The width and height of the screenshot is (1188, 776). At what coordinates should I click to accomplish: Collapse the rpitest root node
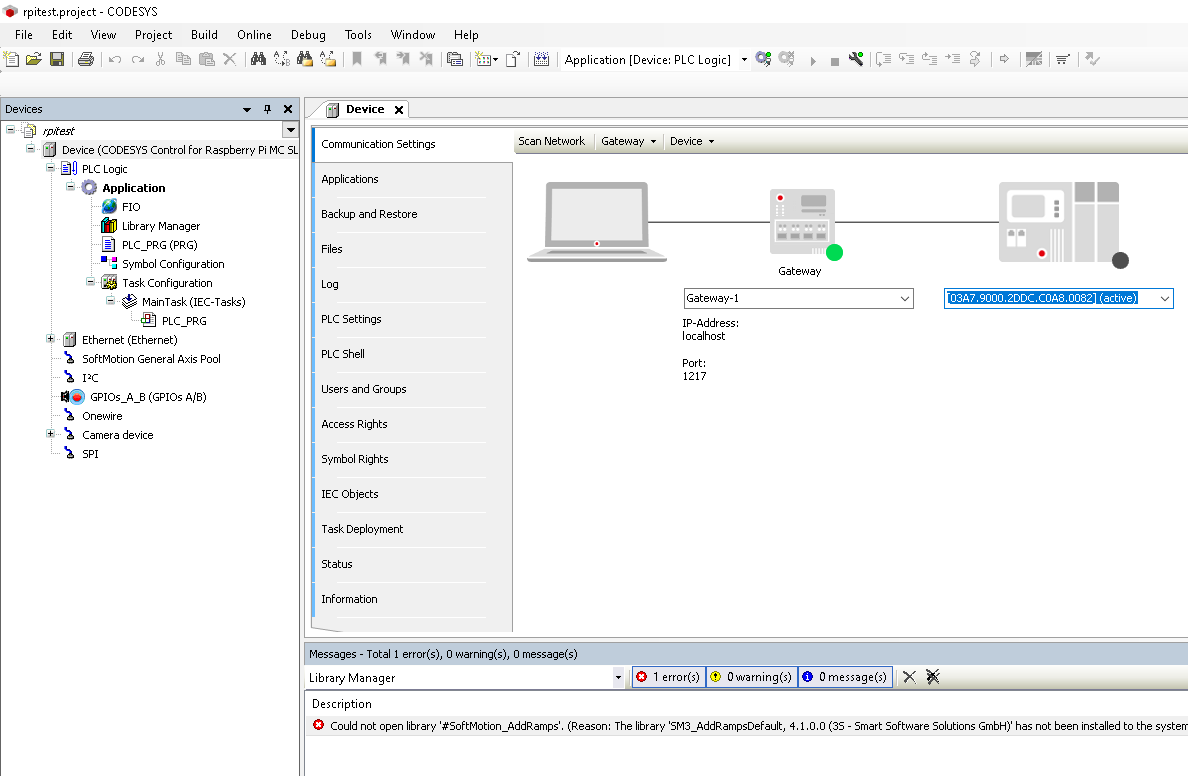pos(11,130)
